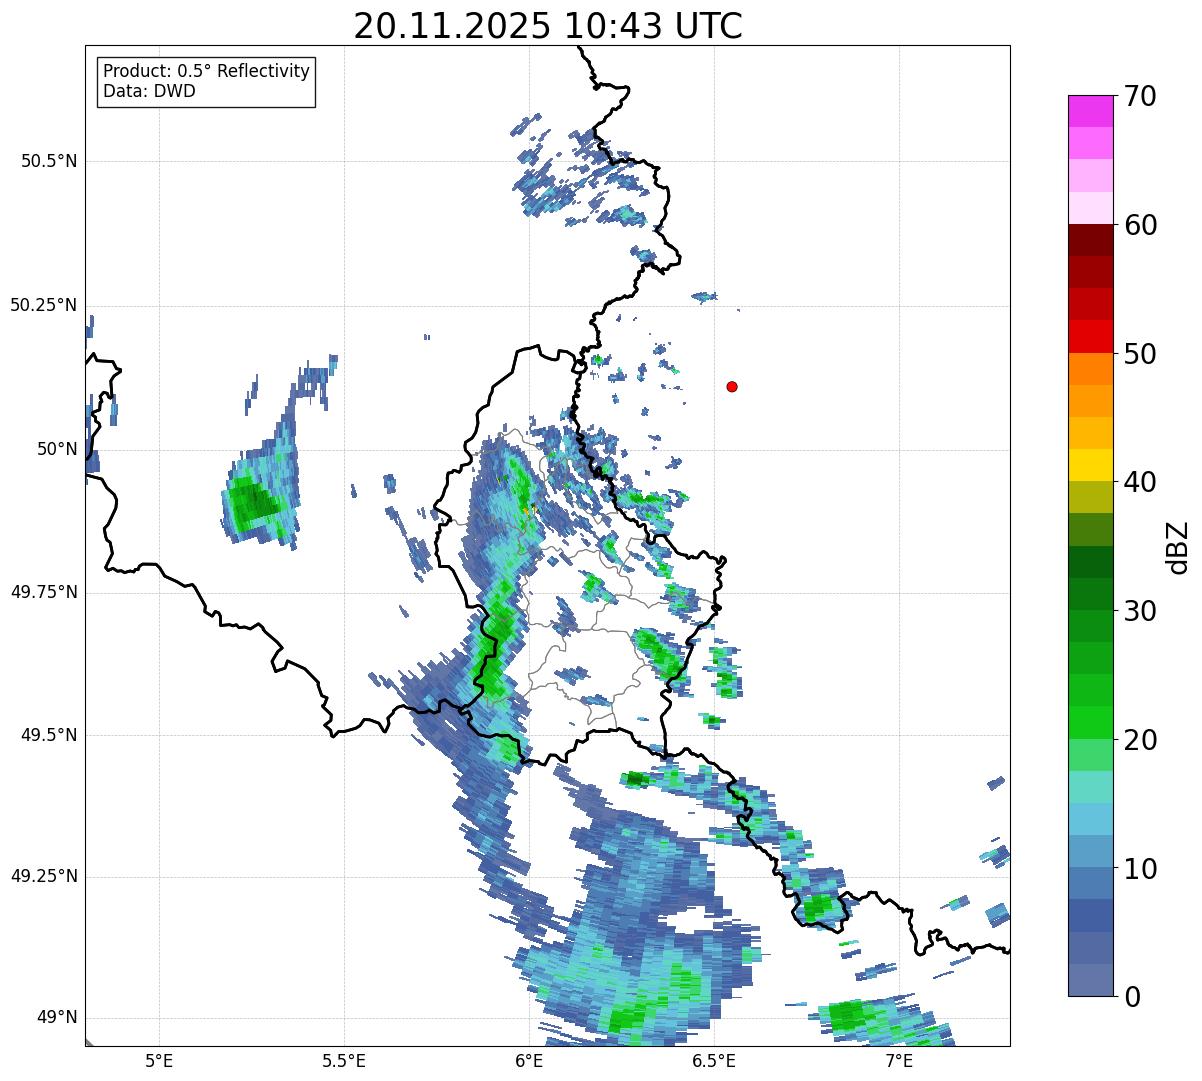The image size is (1202, 1081).
Task: Click the 6°E longitude label
Action: click(529, 1061)
